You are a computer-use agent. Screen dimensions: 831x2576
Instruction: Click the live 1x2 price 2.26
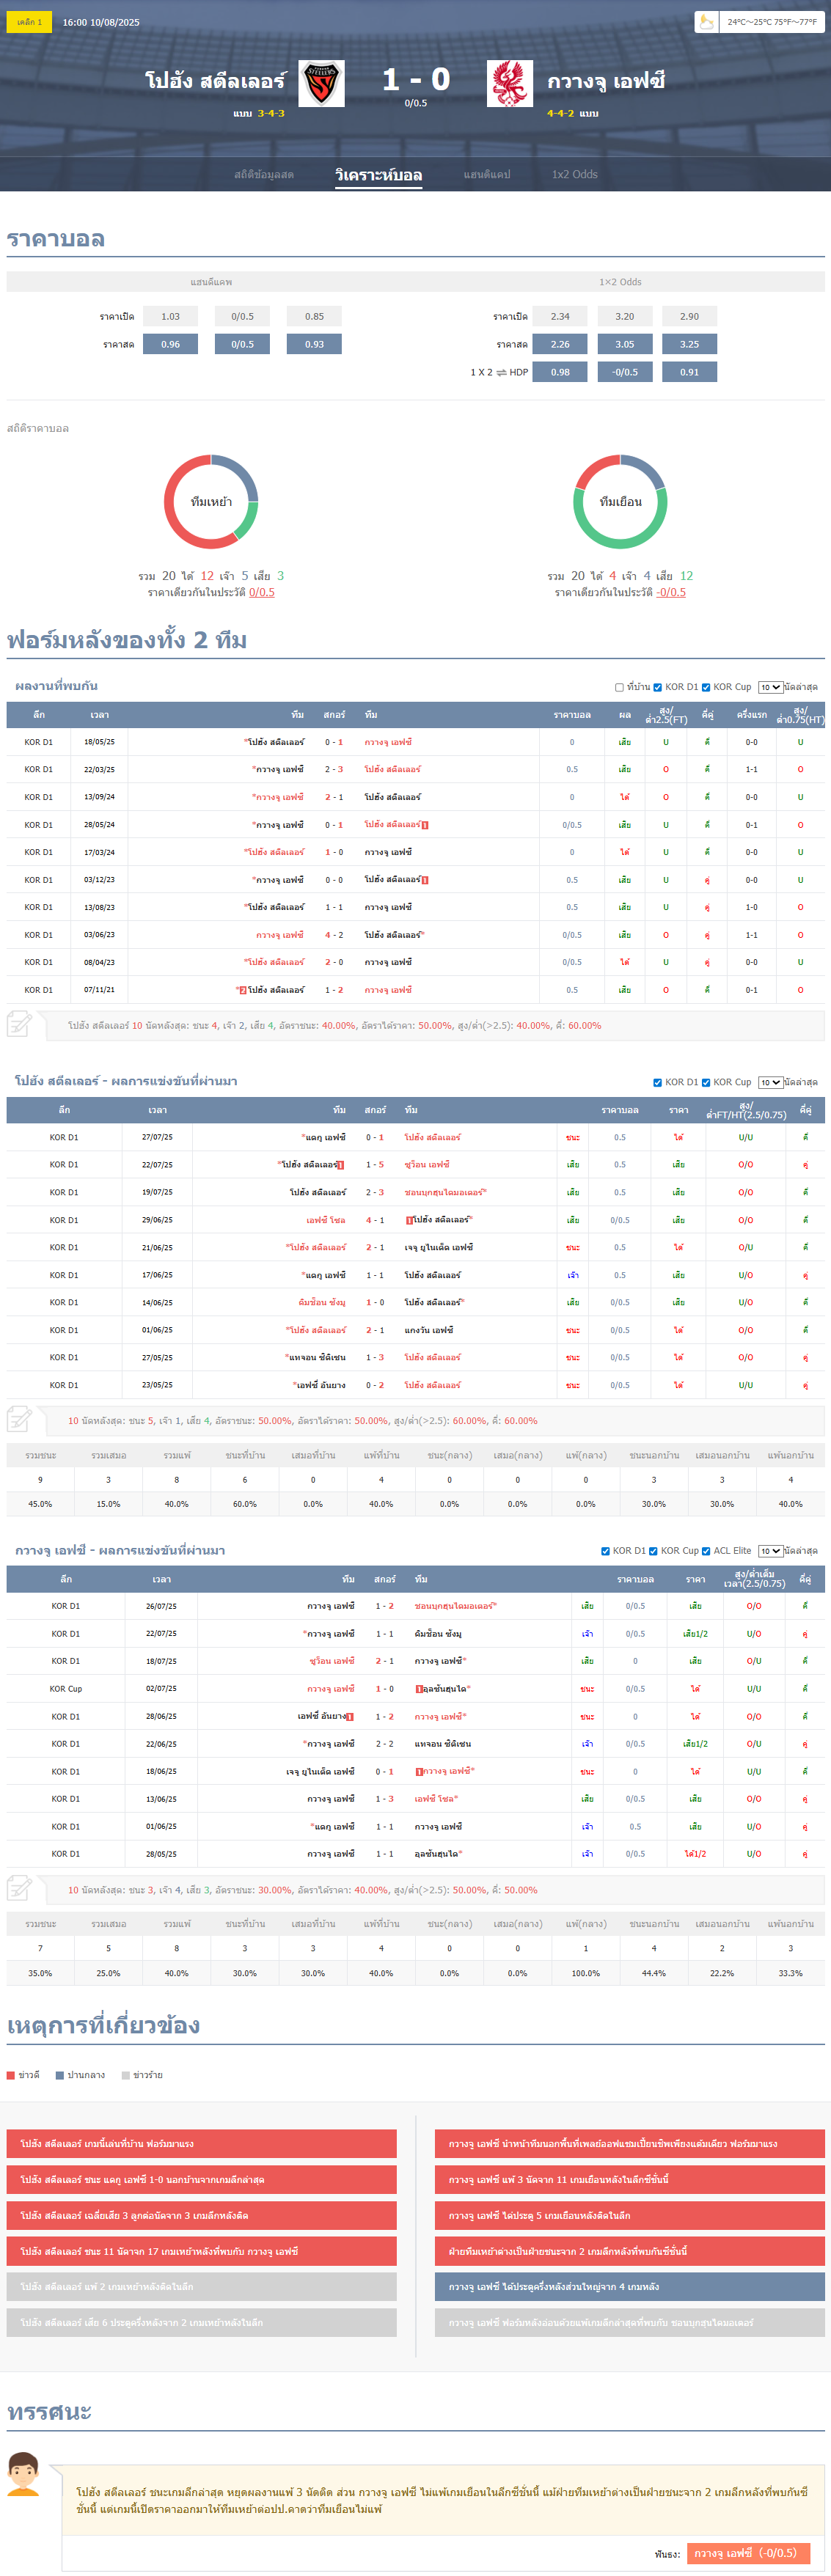560,344
